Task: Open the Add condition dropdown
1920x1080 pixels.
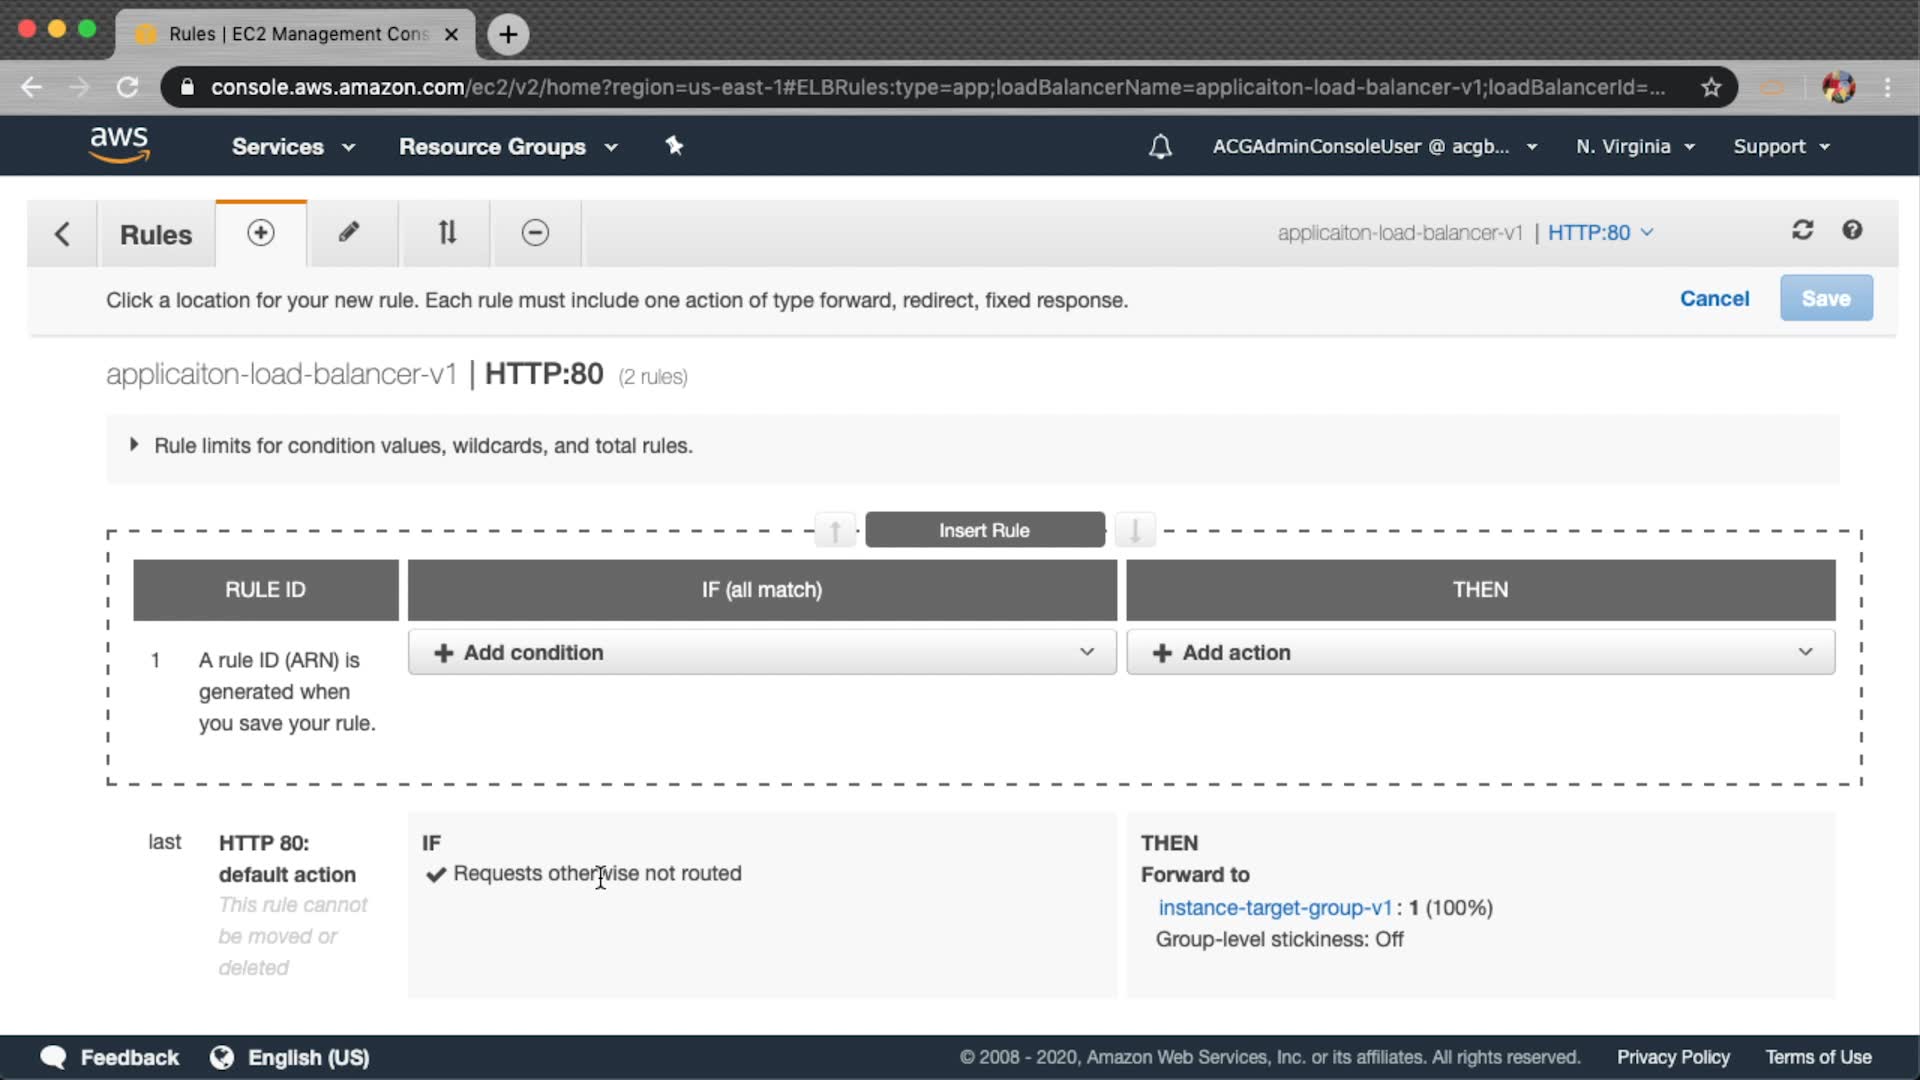Action: coord(762,653)
